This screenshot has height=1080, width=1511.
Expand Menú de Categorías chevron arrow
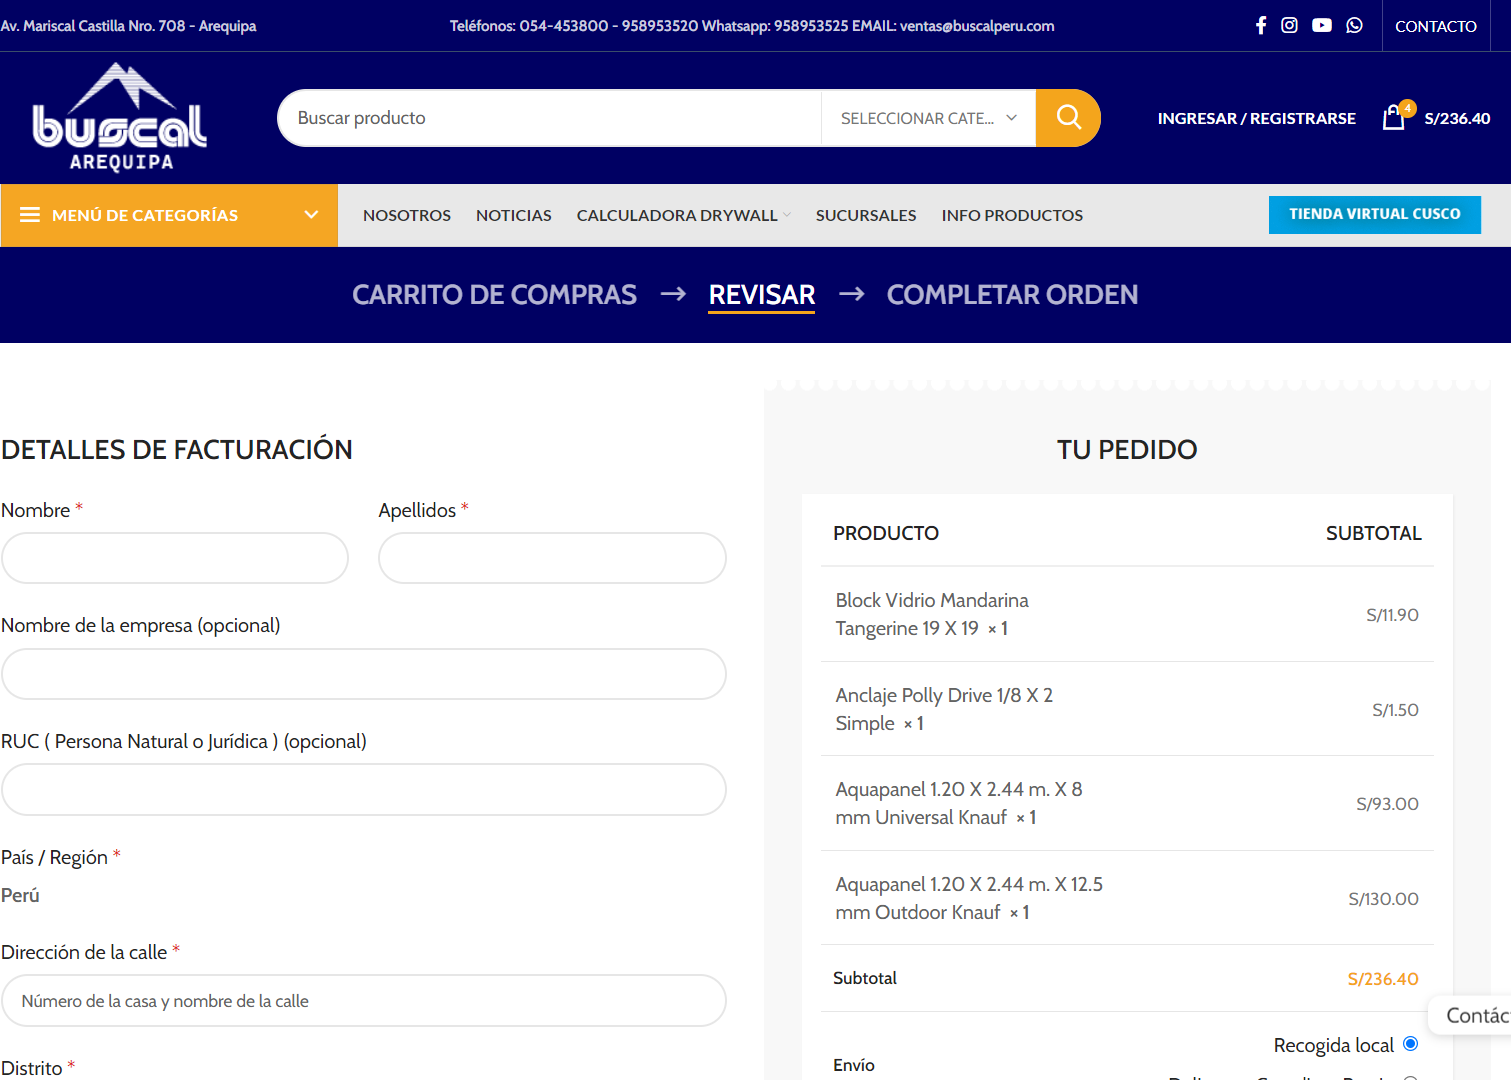311,215
